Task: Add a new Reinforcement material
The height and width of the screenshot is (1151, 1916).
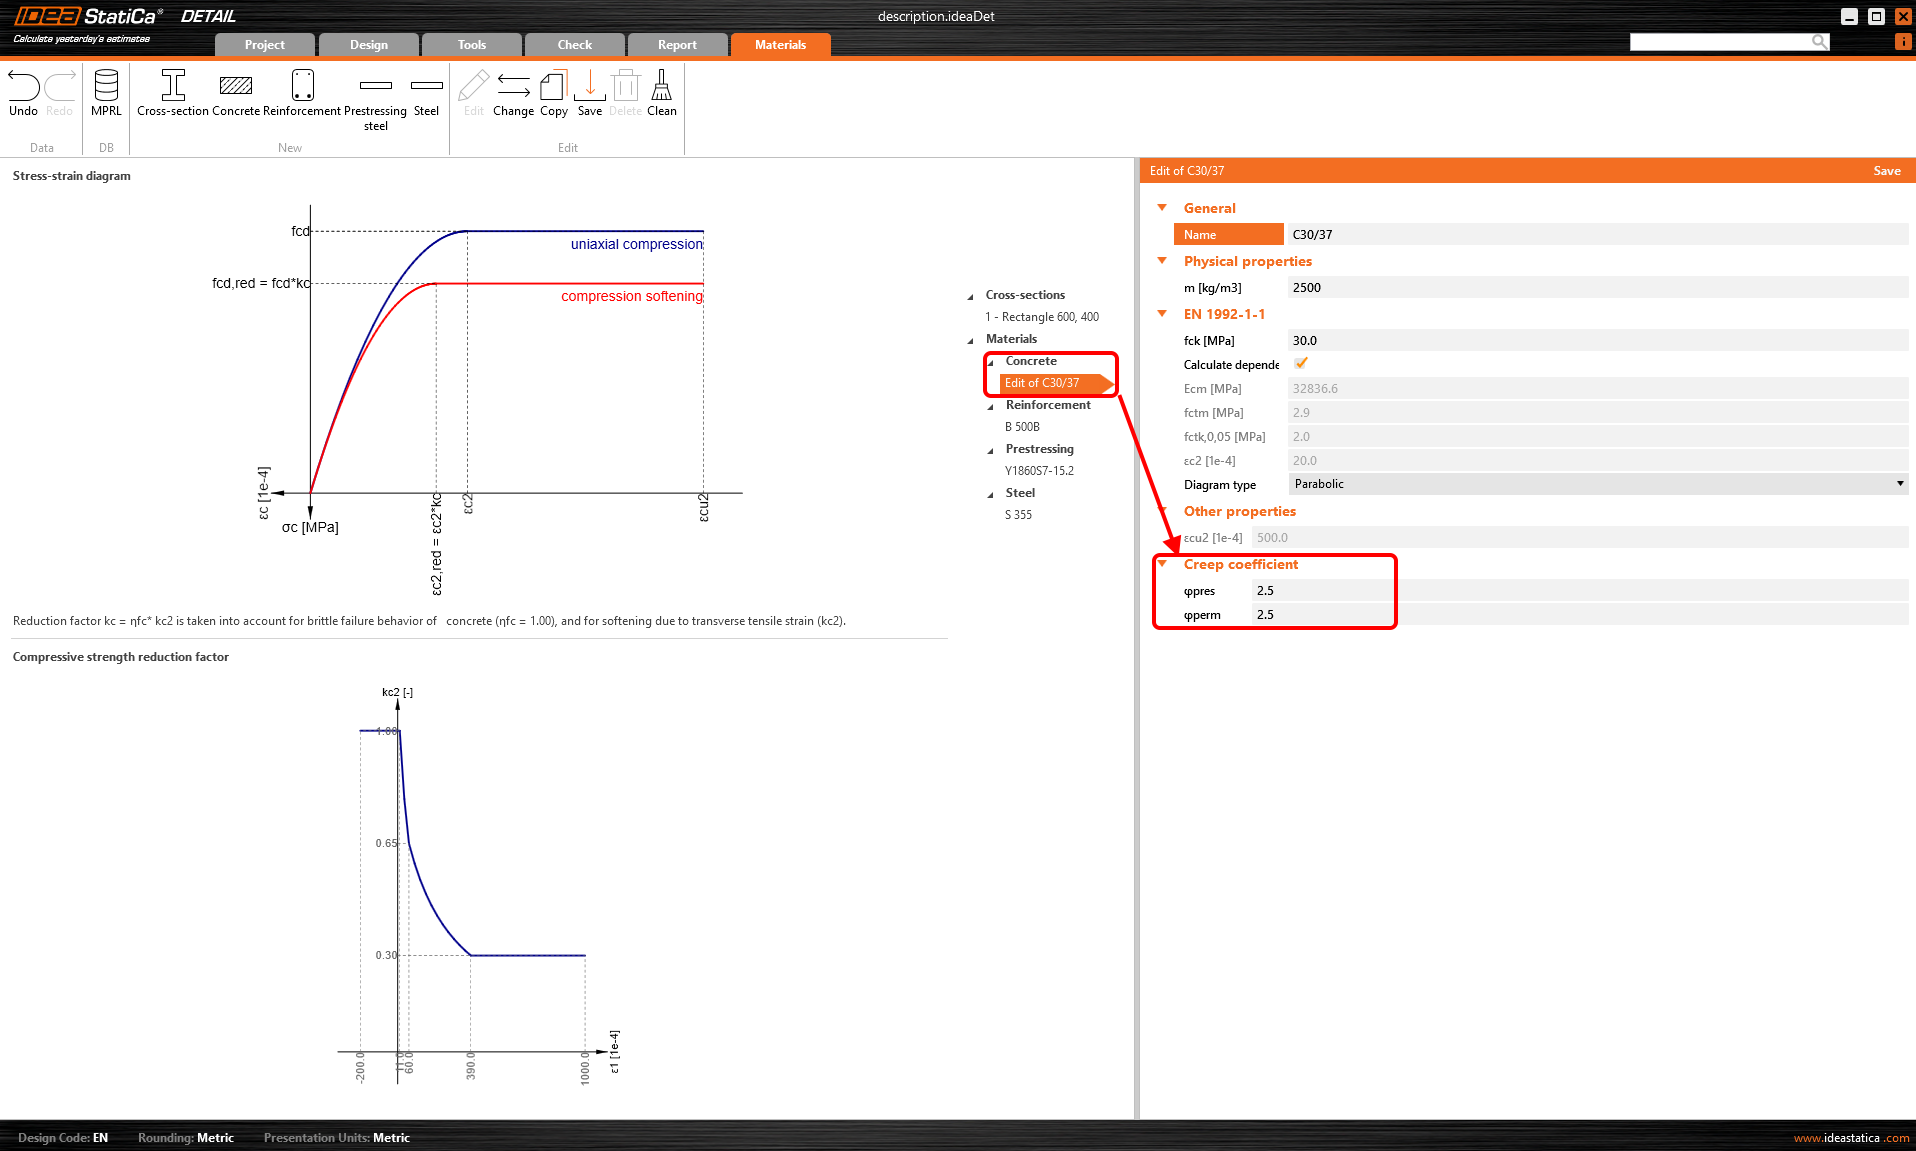Action: pos(302,88)
